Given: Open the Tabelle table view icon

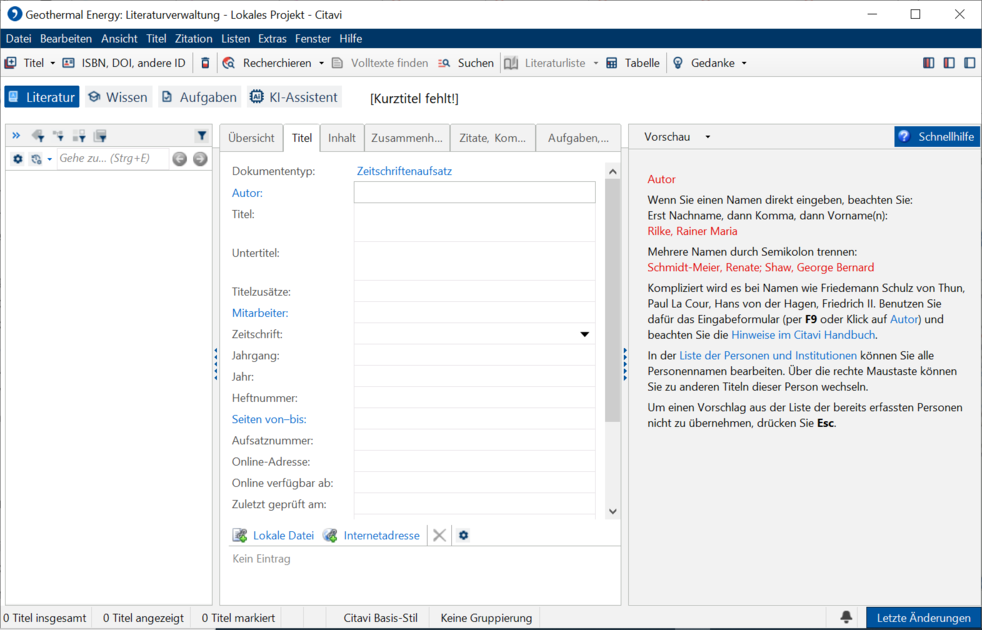Looking at the screenshot, I should pos(612,63).
